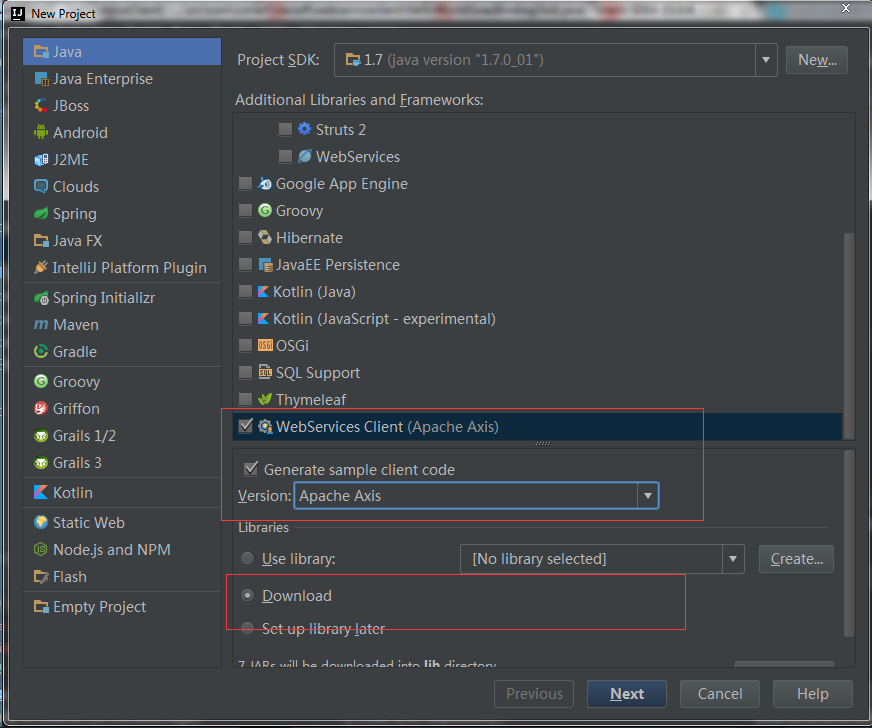Click the Clouds icon
This screenshot has width=872, height=728.
(x=41, y=186)
